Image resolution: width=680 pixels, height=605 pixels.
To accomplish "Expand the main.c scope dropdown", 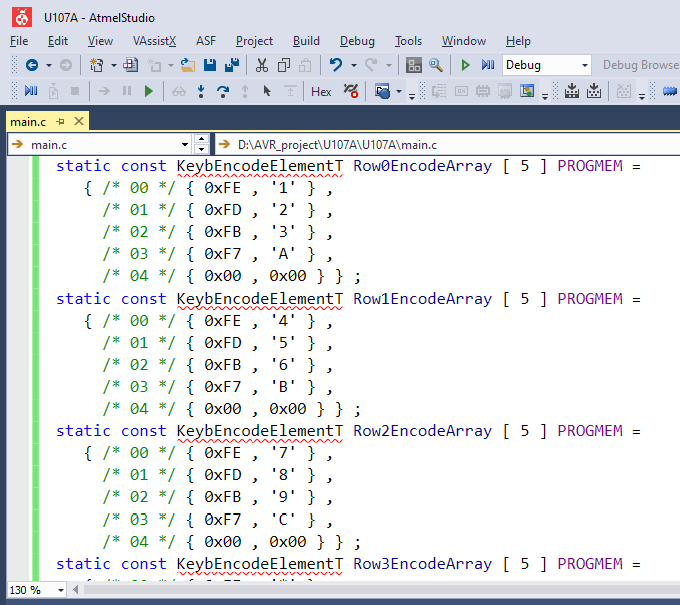I will click(x=184, y=145).
